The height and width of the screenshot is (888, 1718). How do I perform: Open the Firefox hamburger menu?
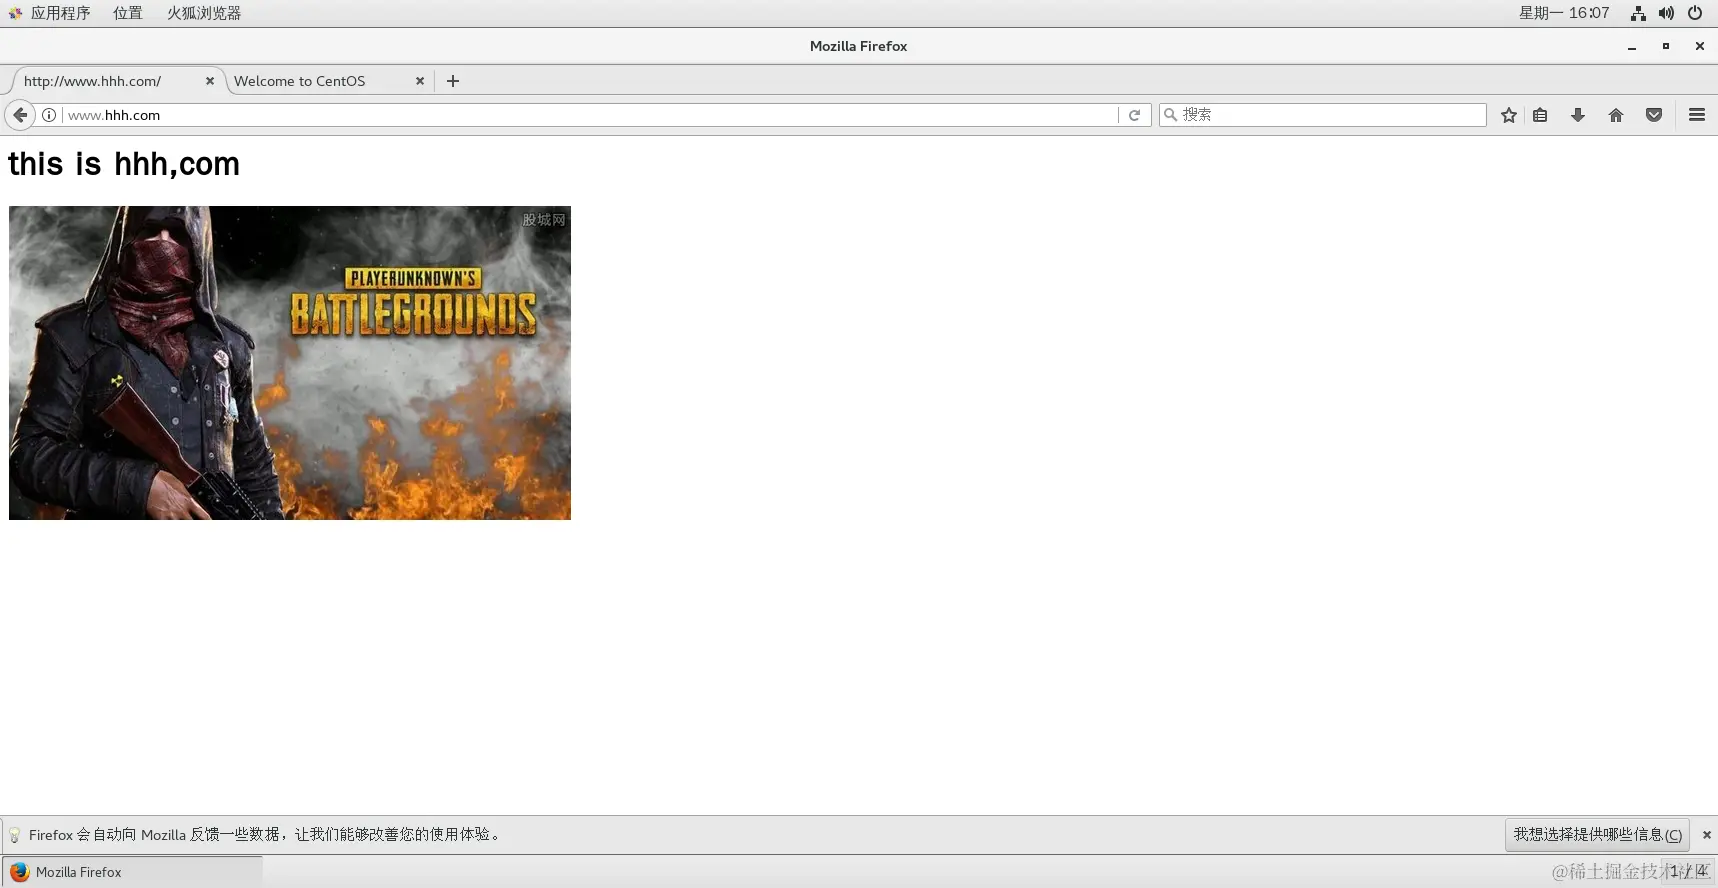[x=1697, y=115]
